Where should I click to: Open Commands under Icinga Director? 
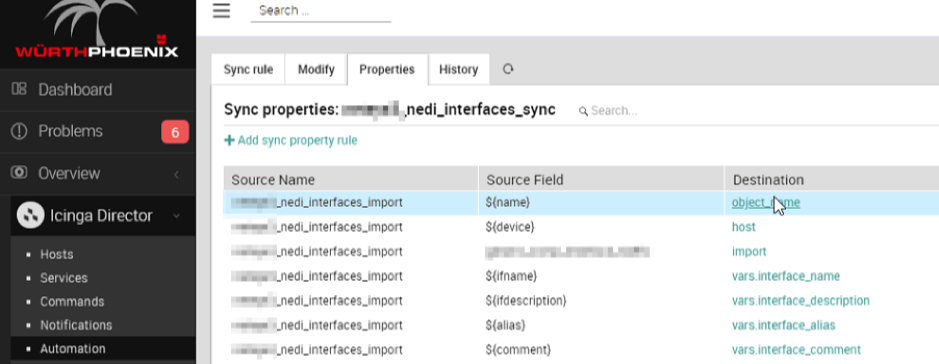[72, 302]
